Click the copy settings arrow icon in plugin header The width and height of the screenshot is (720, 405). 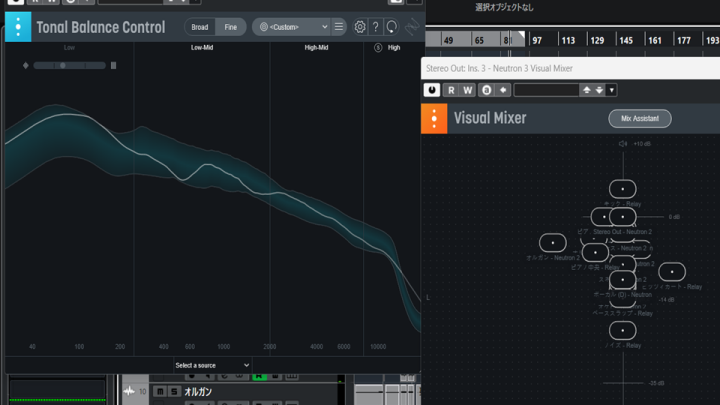(x=503, y=90)
